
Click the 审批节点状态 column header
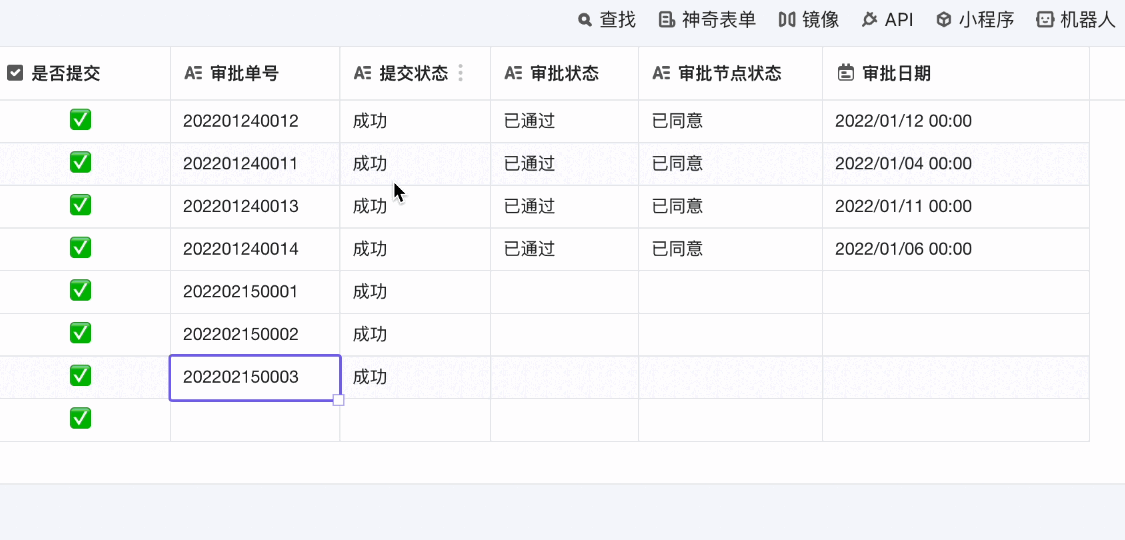point(729,73)
